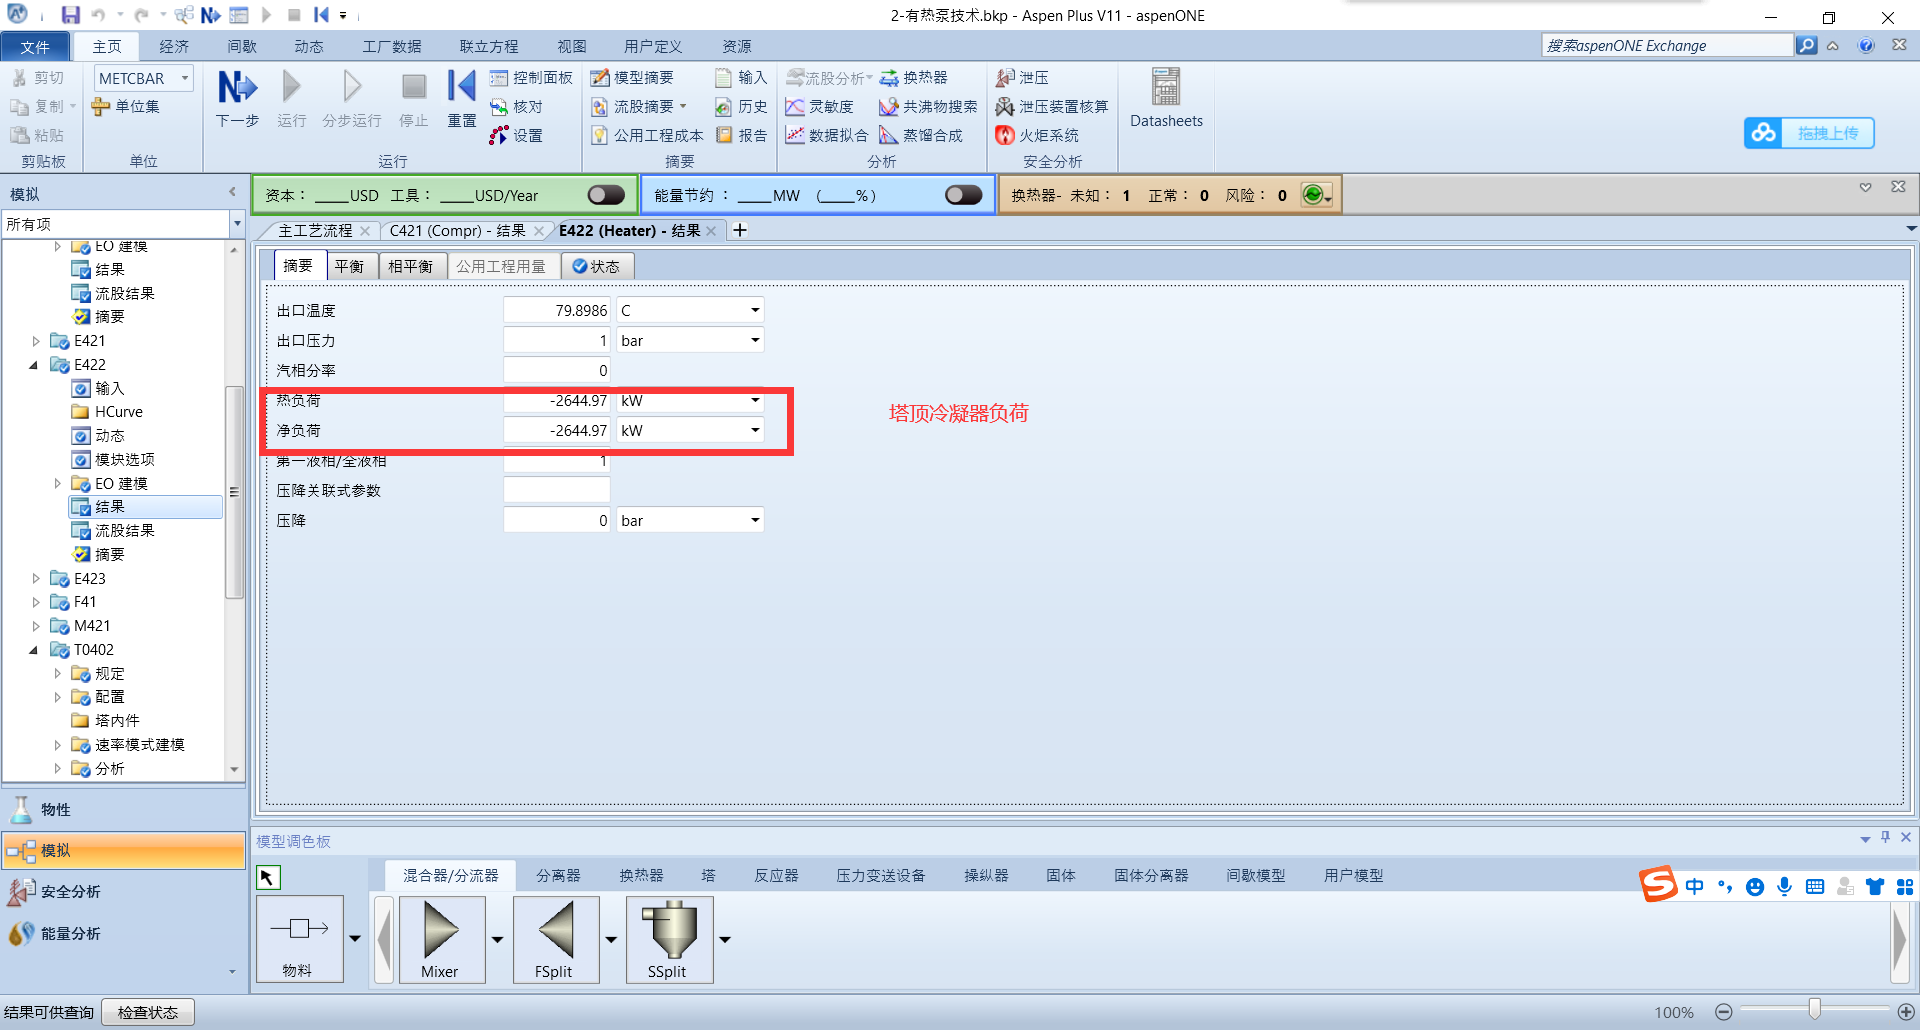The width and height of the screenshot is (1920, 1030).
Task: Click the 检查状态 button
Action: click(148, 1012)
